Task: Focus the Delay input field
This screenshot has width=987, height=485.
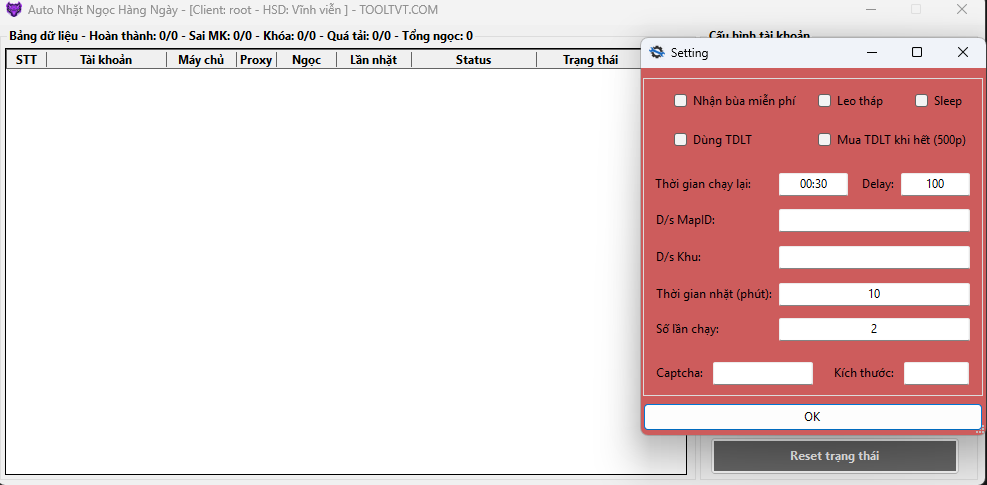Action: pos(935,184)
